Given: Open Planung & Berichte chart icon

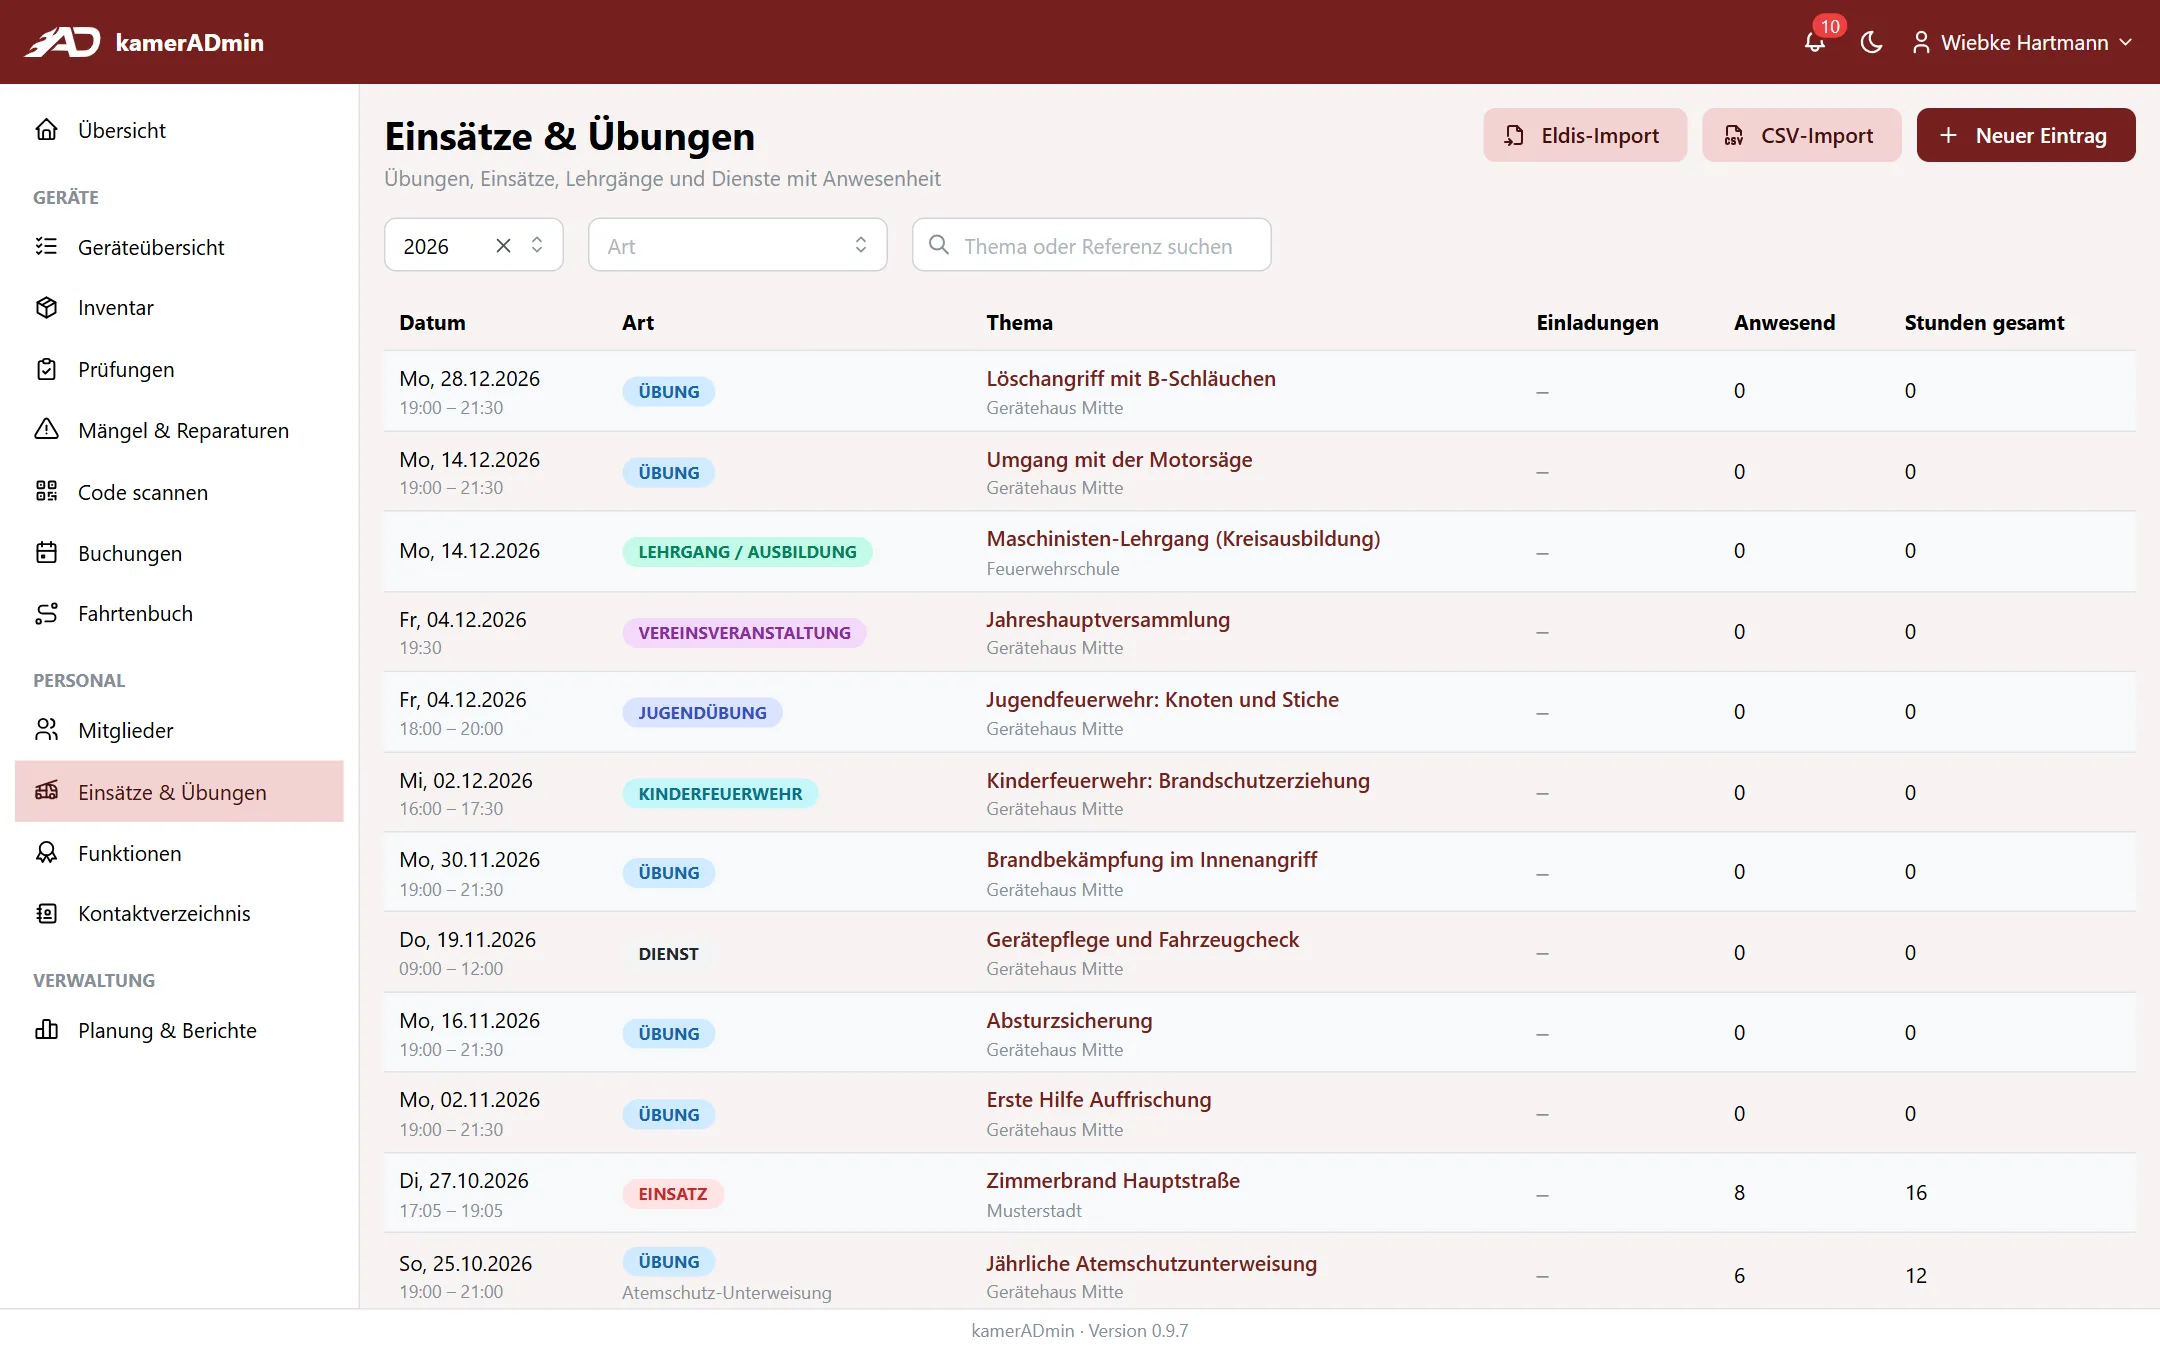Looking at the screenshot, I should 46,1030.
